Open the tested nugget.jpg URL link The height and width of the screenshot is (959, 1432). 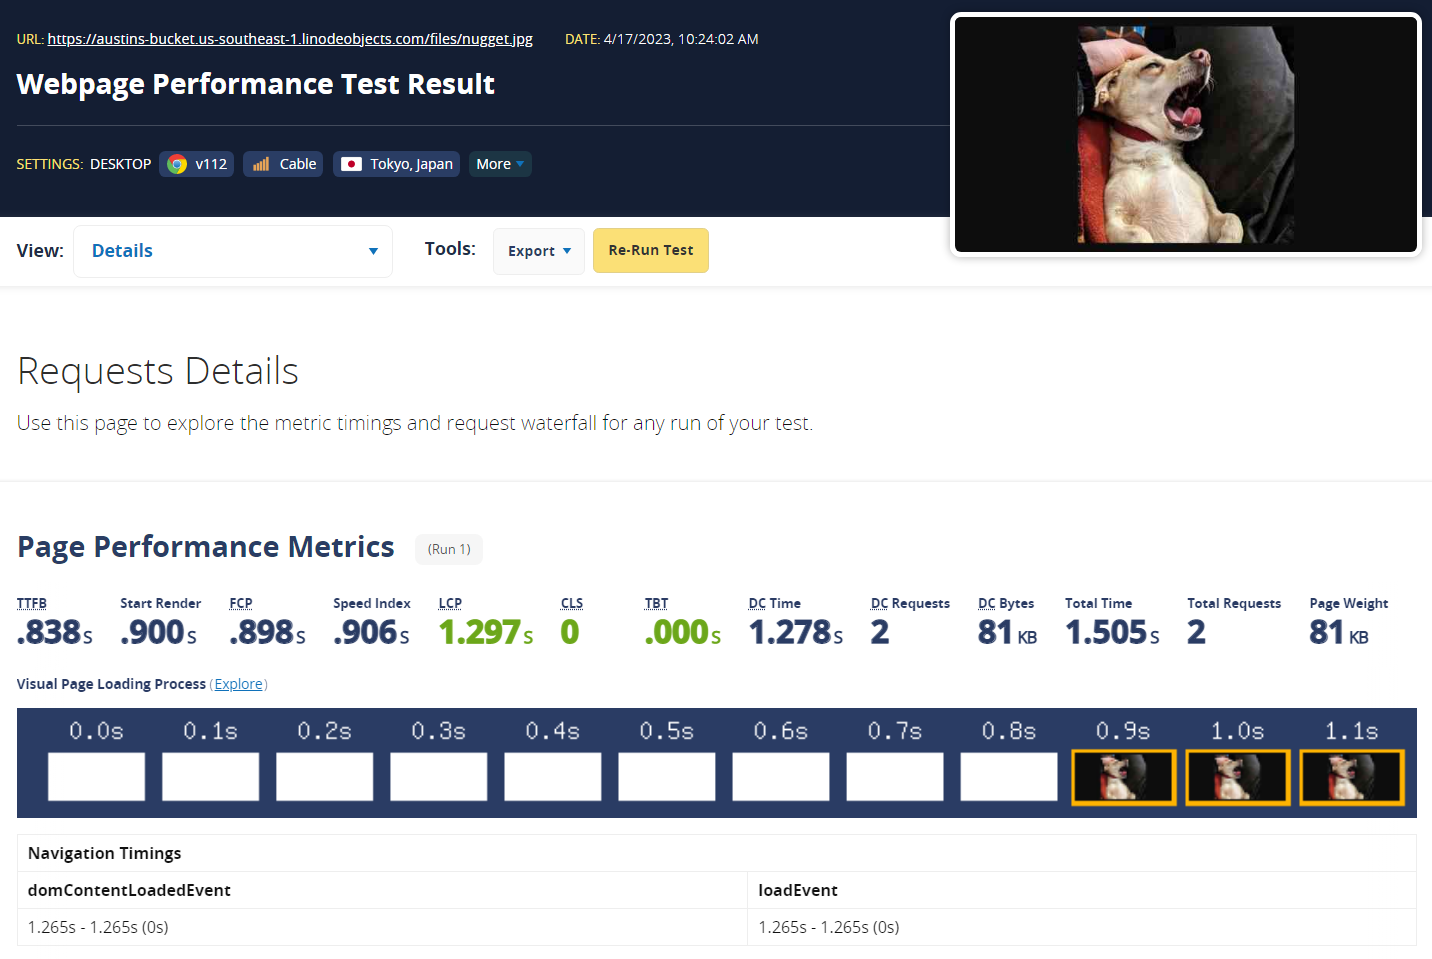(290, 39)
